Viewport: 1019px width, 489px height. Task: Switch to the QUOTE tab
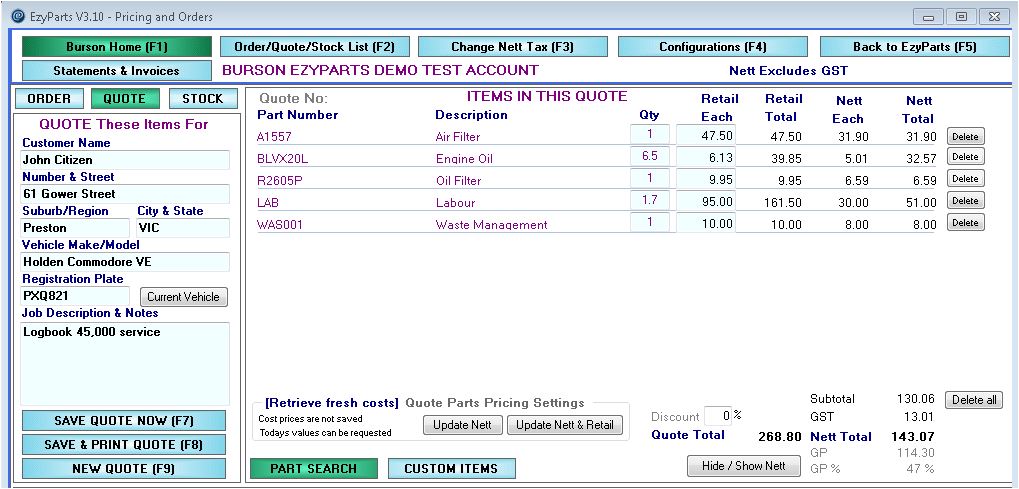(x=125, y=99)
